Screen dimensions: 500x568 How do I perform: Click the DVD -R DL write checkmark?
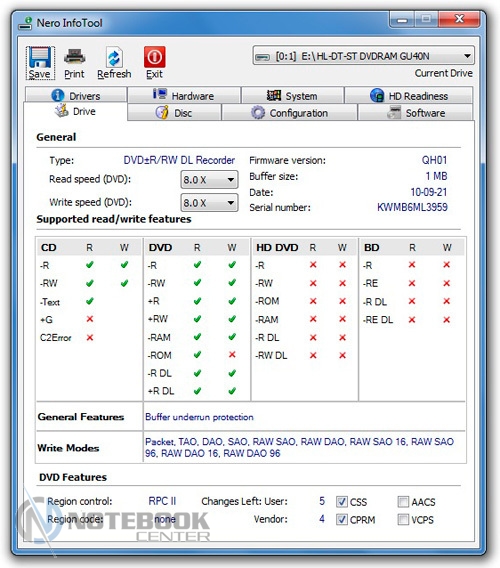[x=232, y=373]
